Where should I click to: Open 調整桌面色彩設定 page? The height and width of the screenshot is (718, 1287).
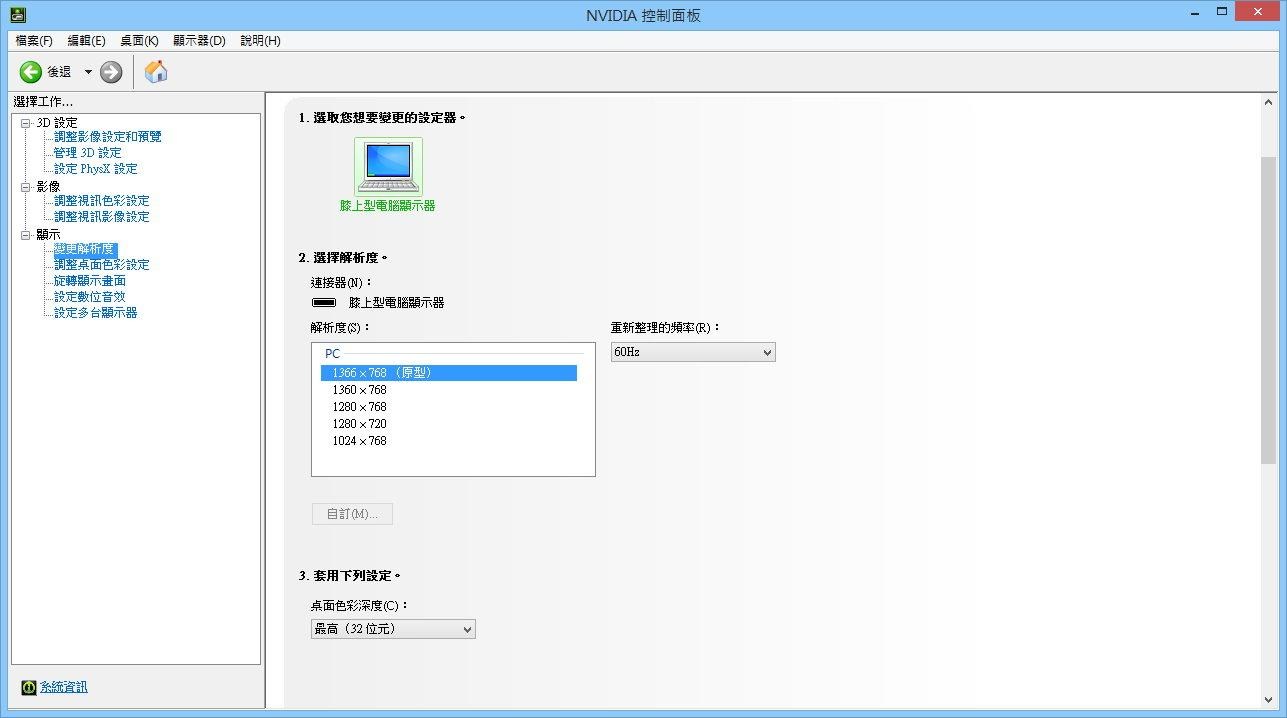coord(101,264)
